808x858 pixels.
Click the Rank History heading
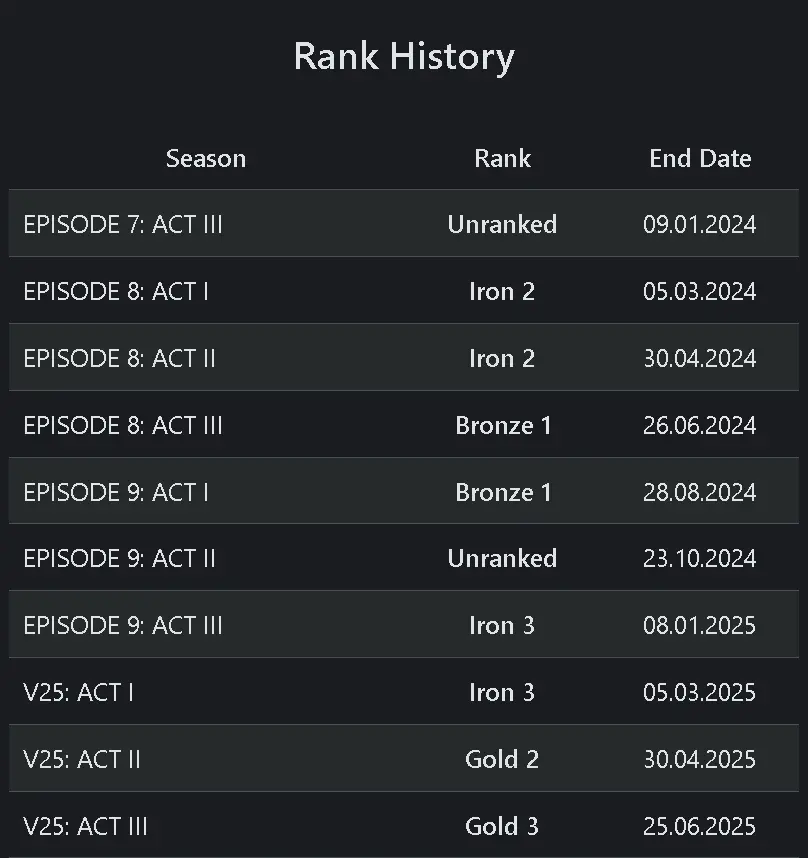tap(404, 56)
